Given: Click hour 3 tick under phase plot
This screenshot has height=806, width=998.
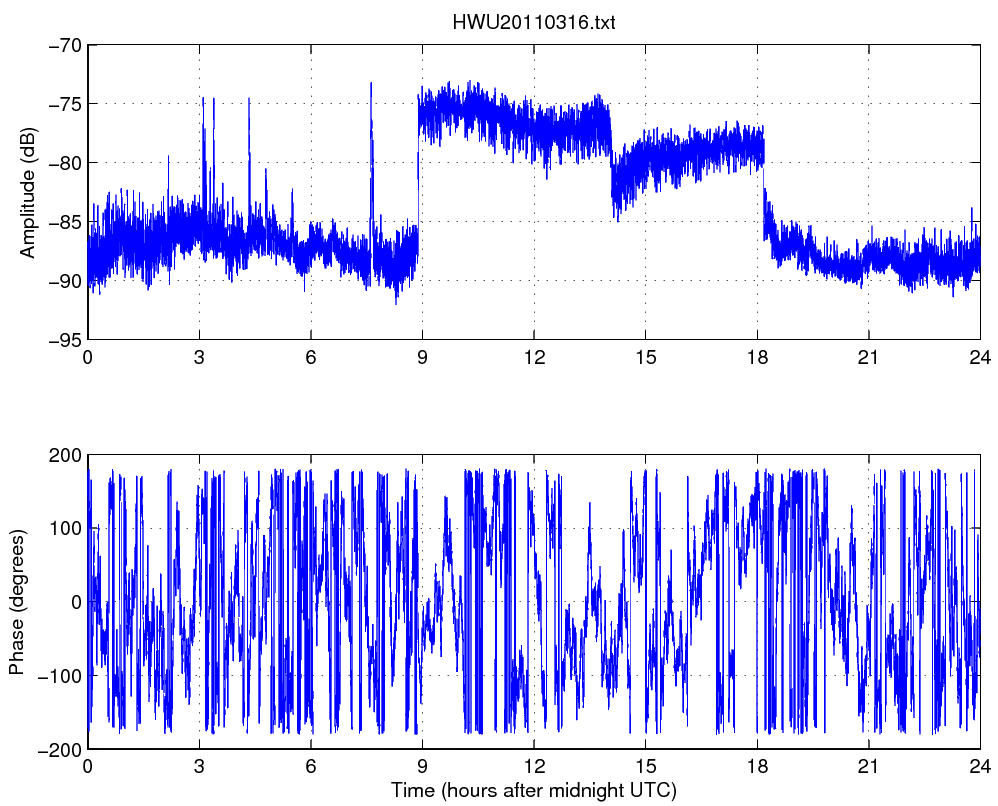Looking at the screenshot, I should [199, 766].
